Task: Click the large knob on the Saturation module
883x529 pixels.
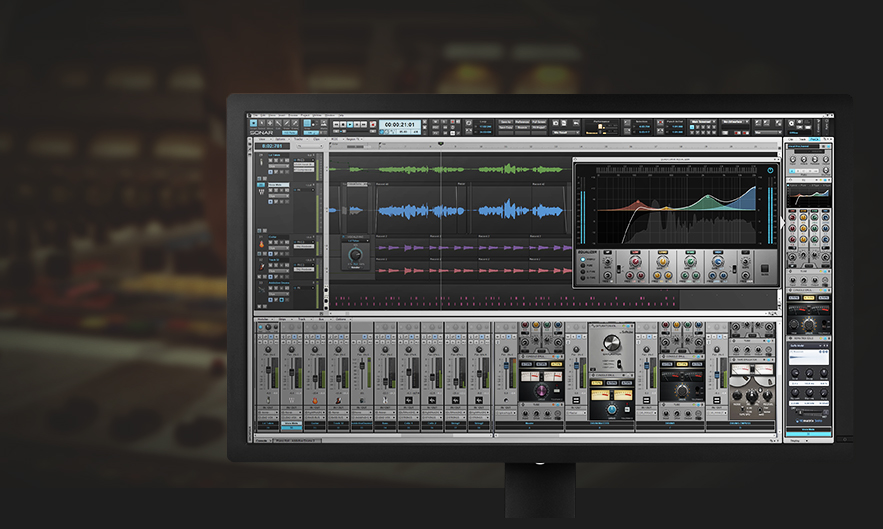Action: [611, 343]
